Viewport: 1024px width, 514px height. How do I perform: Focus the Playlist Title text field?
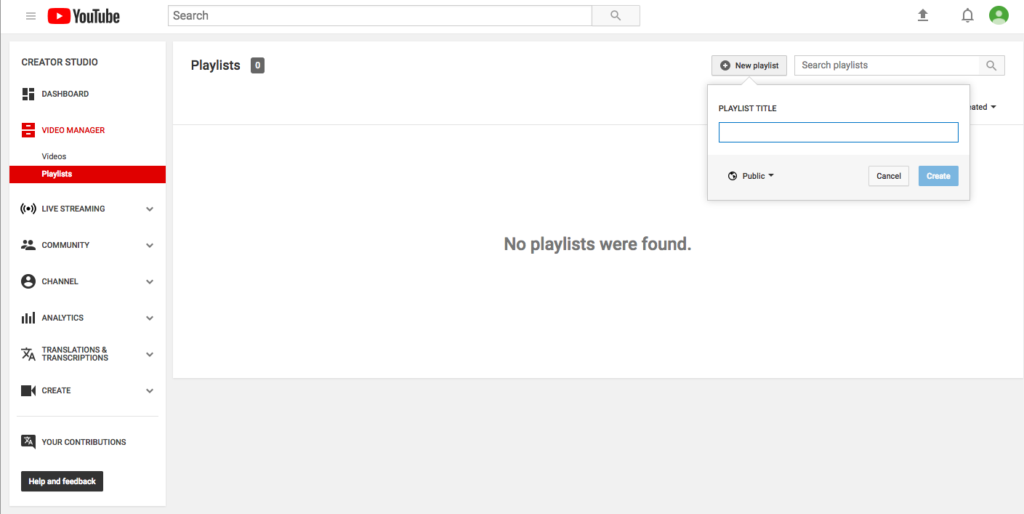coord(838,132)
